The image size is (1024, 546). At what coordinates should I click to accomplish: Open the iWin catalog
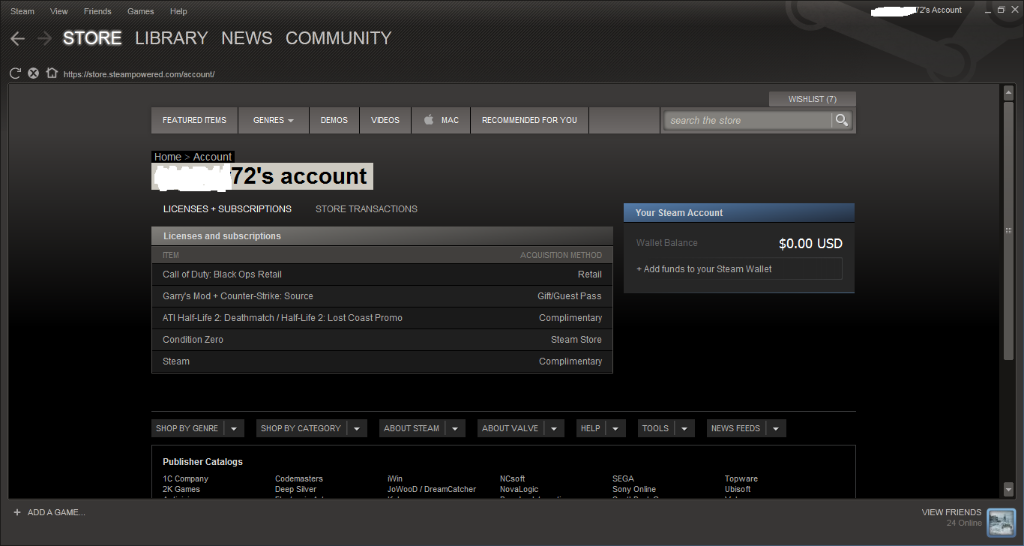tap(395, 479)
